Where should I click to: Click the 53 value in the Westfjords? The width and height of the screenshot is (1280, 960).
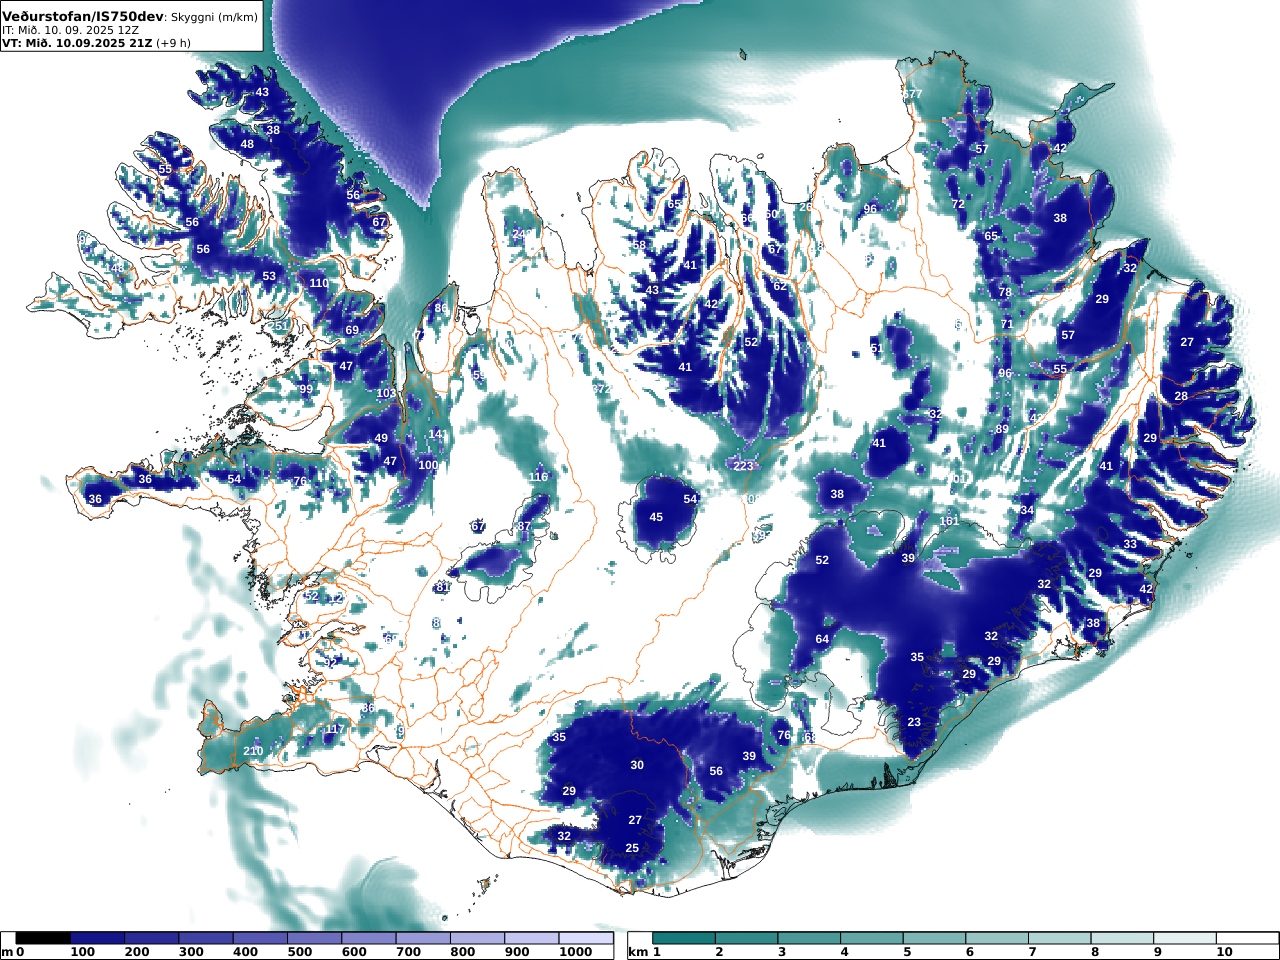[x=269, y=276]
